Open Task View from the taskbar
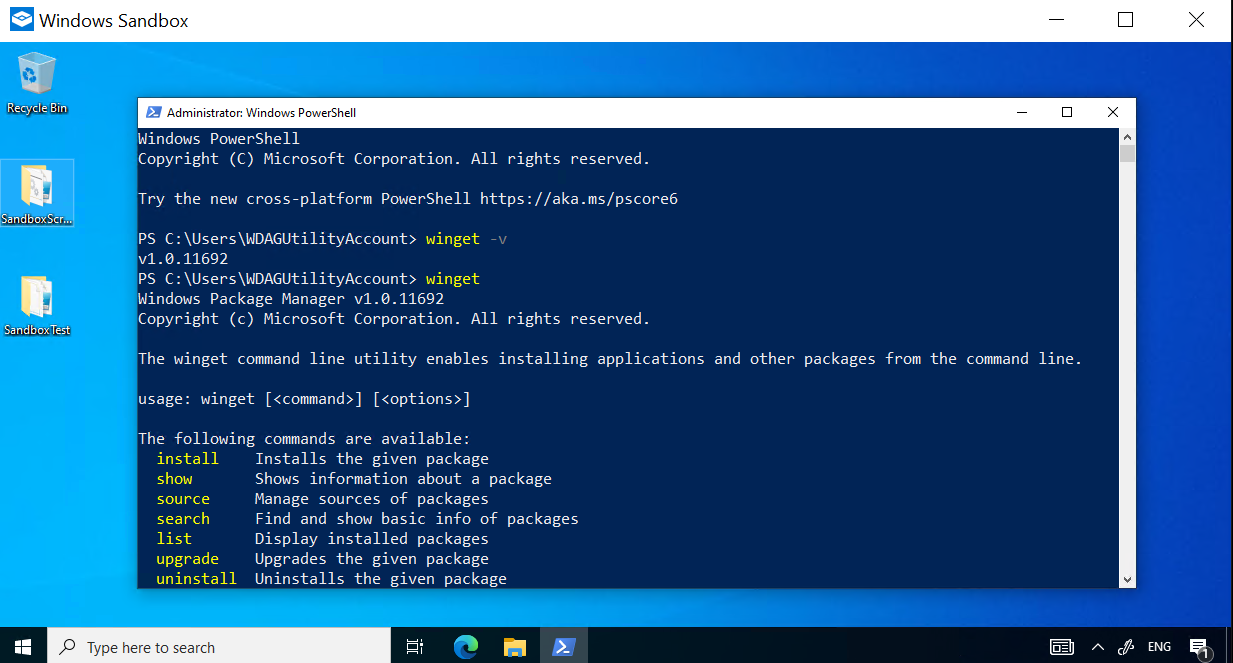The width and height of the screenshot is (1233, 663). 415,647
